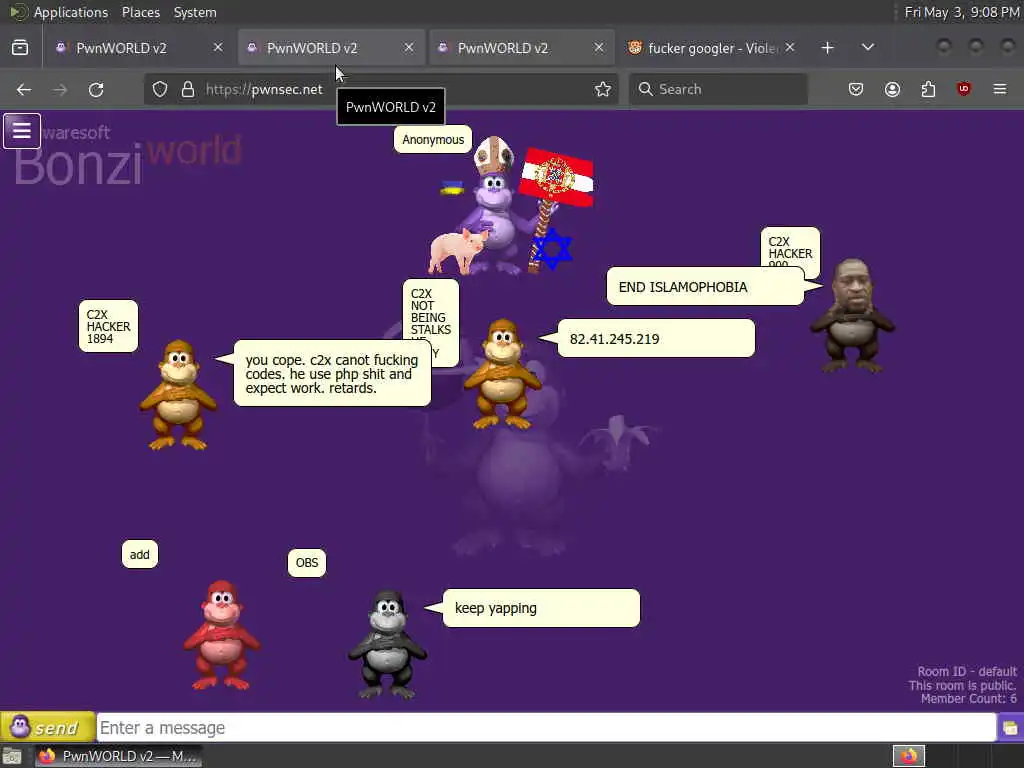The height and width of the screenshot is (768, 1024).
Task: Open the extensions puzzle icon
Action: click(x=928, y=89)
